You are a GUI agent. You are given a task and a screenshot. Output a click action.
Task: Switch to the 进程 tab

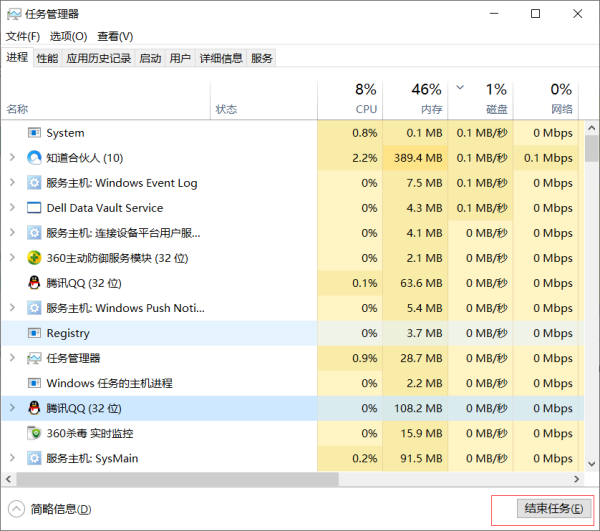click(x=17, y=57)
